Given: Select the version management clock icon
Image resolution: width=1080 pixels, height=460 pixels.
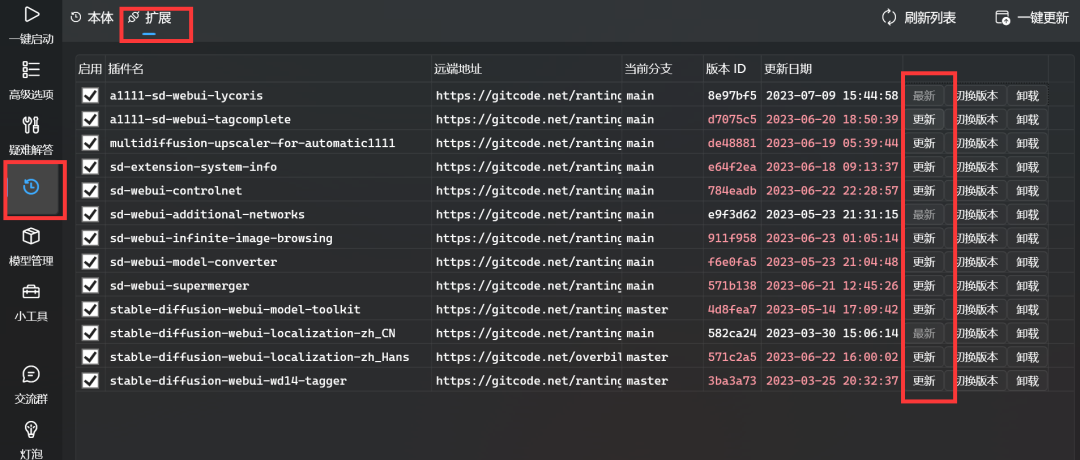Looking at the screenshot, I should pos(31,186).
